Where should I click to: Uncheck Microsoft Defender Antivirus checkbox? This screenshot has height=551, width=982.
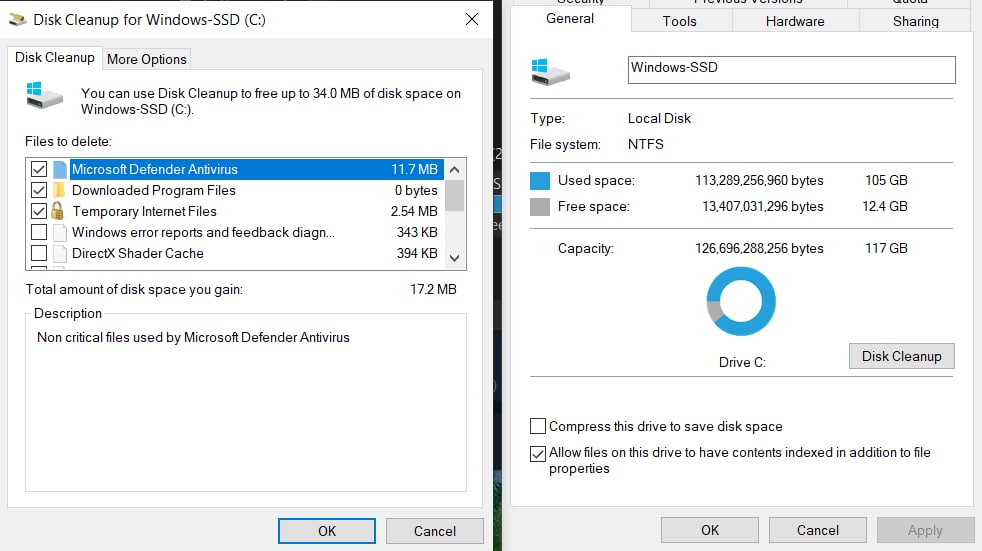point(39,169)
